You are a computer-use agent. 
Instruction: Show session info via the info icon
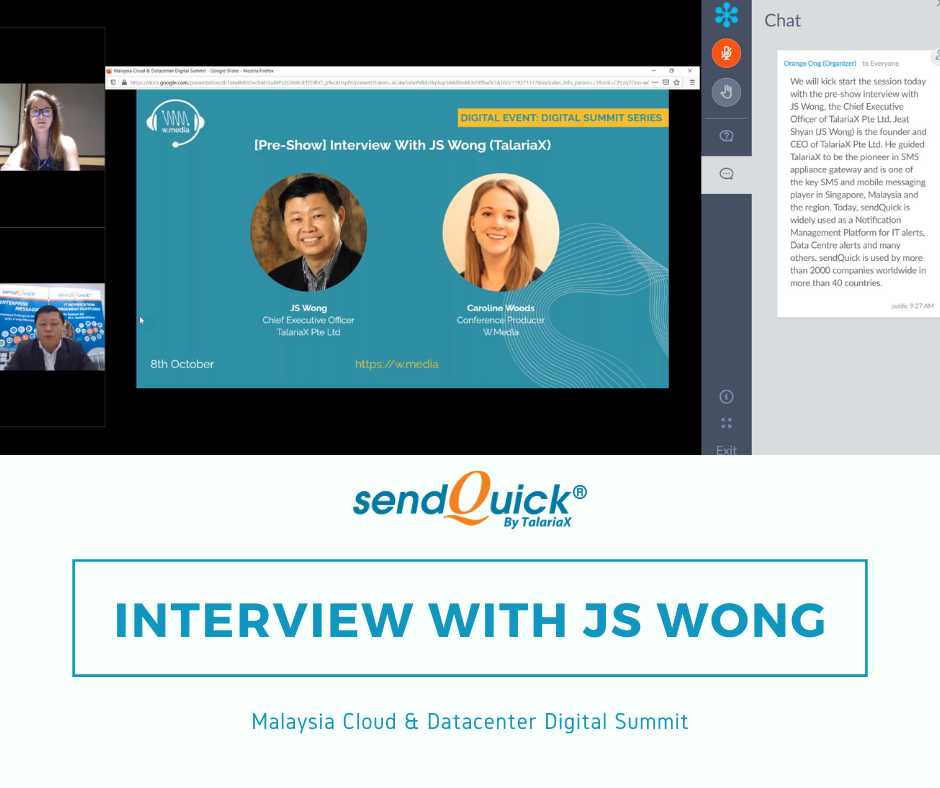(x=726, y=396)
